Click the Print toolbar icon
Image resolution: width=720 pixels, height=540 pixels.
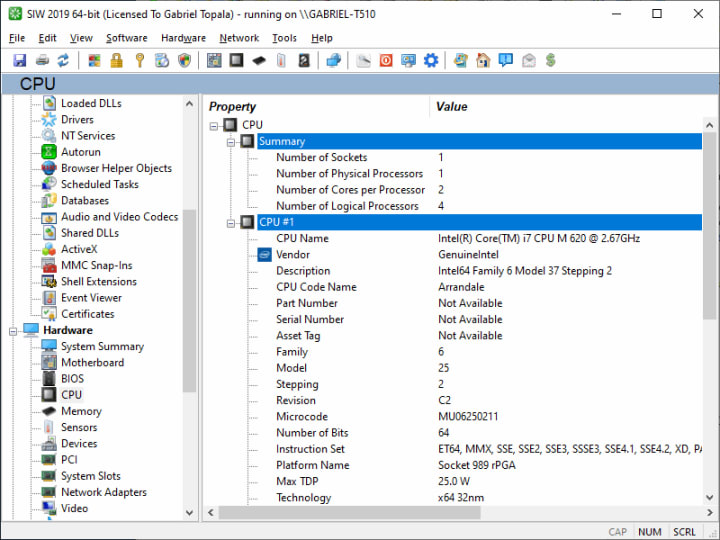42,60
